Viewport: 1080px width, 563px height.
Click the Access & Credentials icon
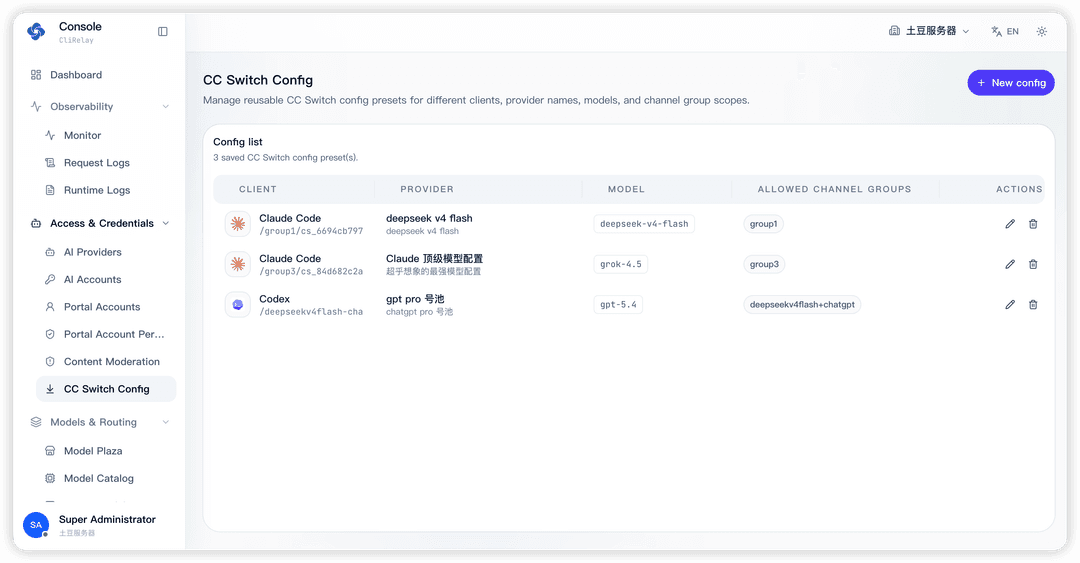pyautogui.click(x=36, y=223)
